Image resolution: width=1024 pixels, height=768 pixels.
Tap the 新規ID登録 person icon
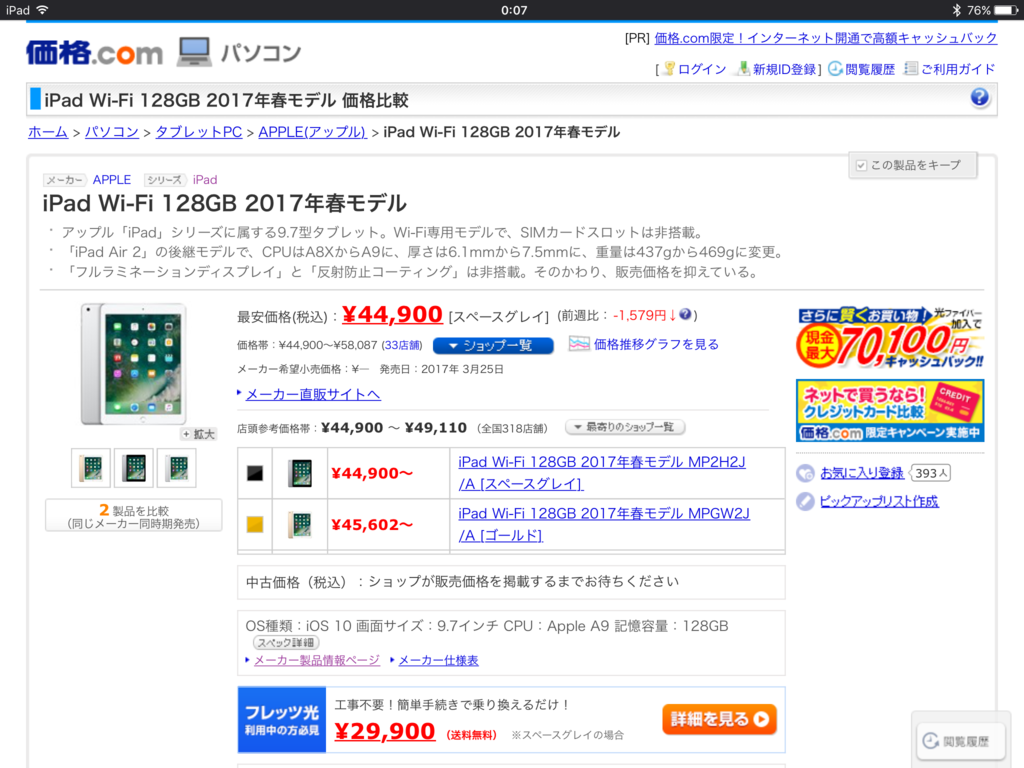pyautogui.click(x=743, y=69)
